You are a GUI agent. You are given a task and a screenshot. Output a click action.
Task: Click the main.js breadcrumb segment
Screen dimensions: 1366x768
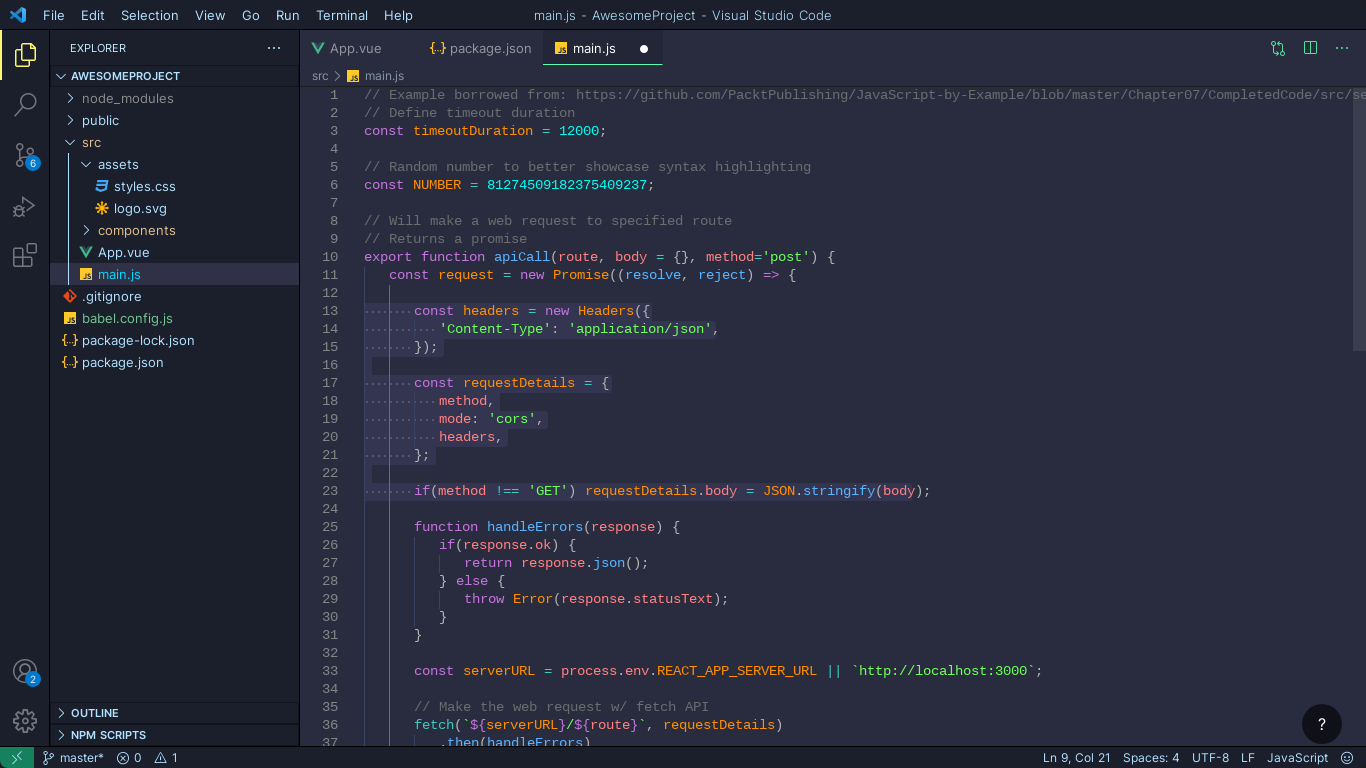click(376, 76)
